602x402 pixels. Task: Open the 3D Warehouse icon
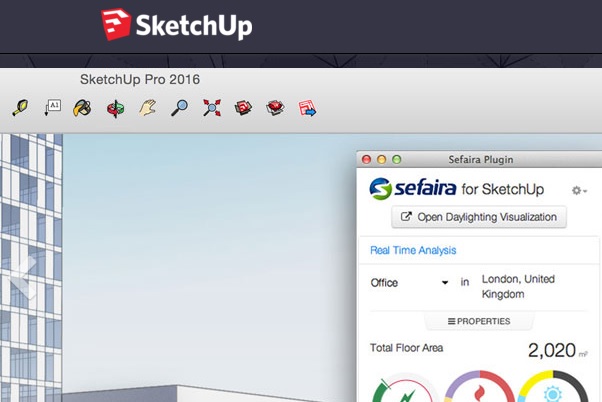point(243,108)
